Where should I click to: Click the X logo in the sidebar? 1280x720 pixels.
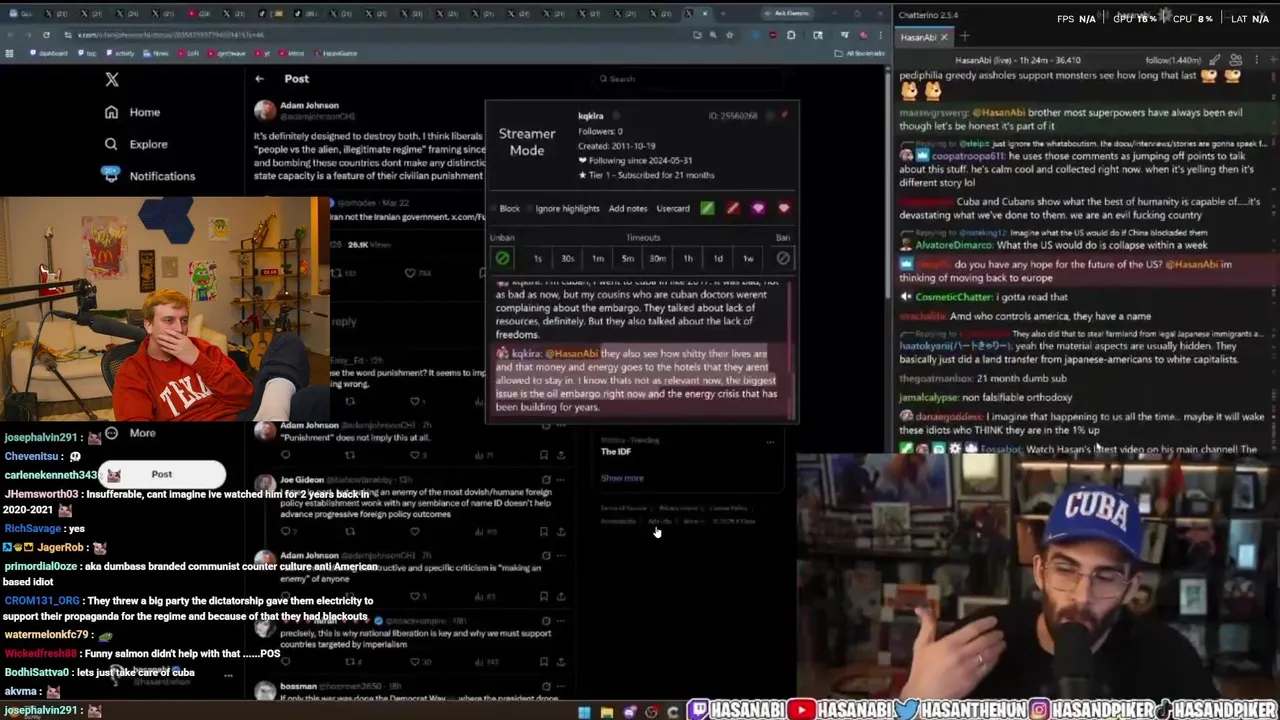pyautogui.click(x=112, y=80)
